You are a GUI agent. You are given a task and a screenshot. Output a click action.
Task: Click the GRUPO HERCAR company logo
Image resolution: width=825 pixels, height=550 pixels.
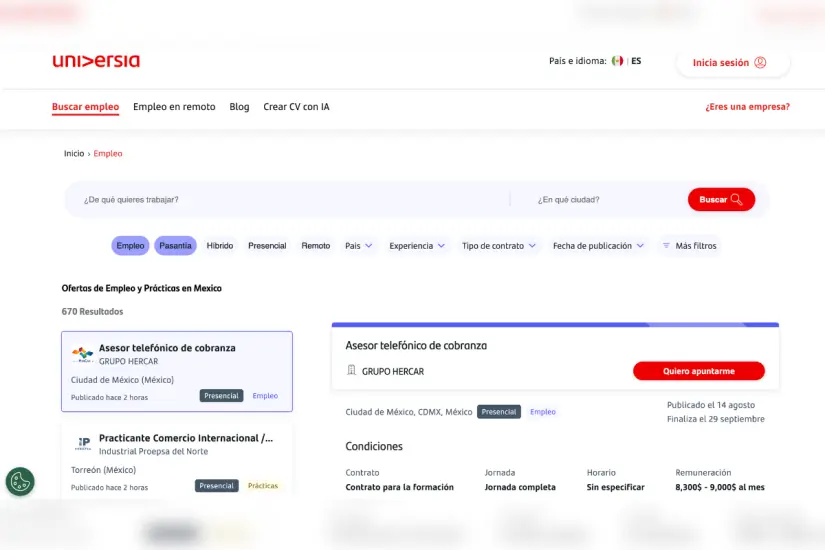[x=83, y=354]
